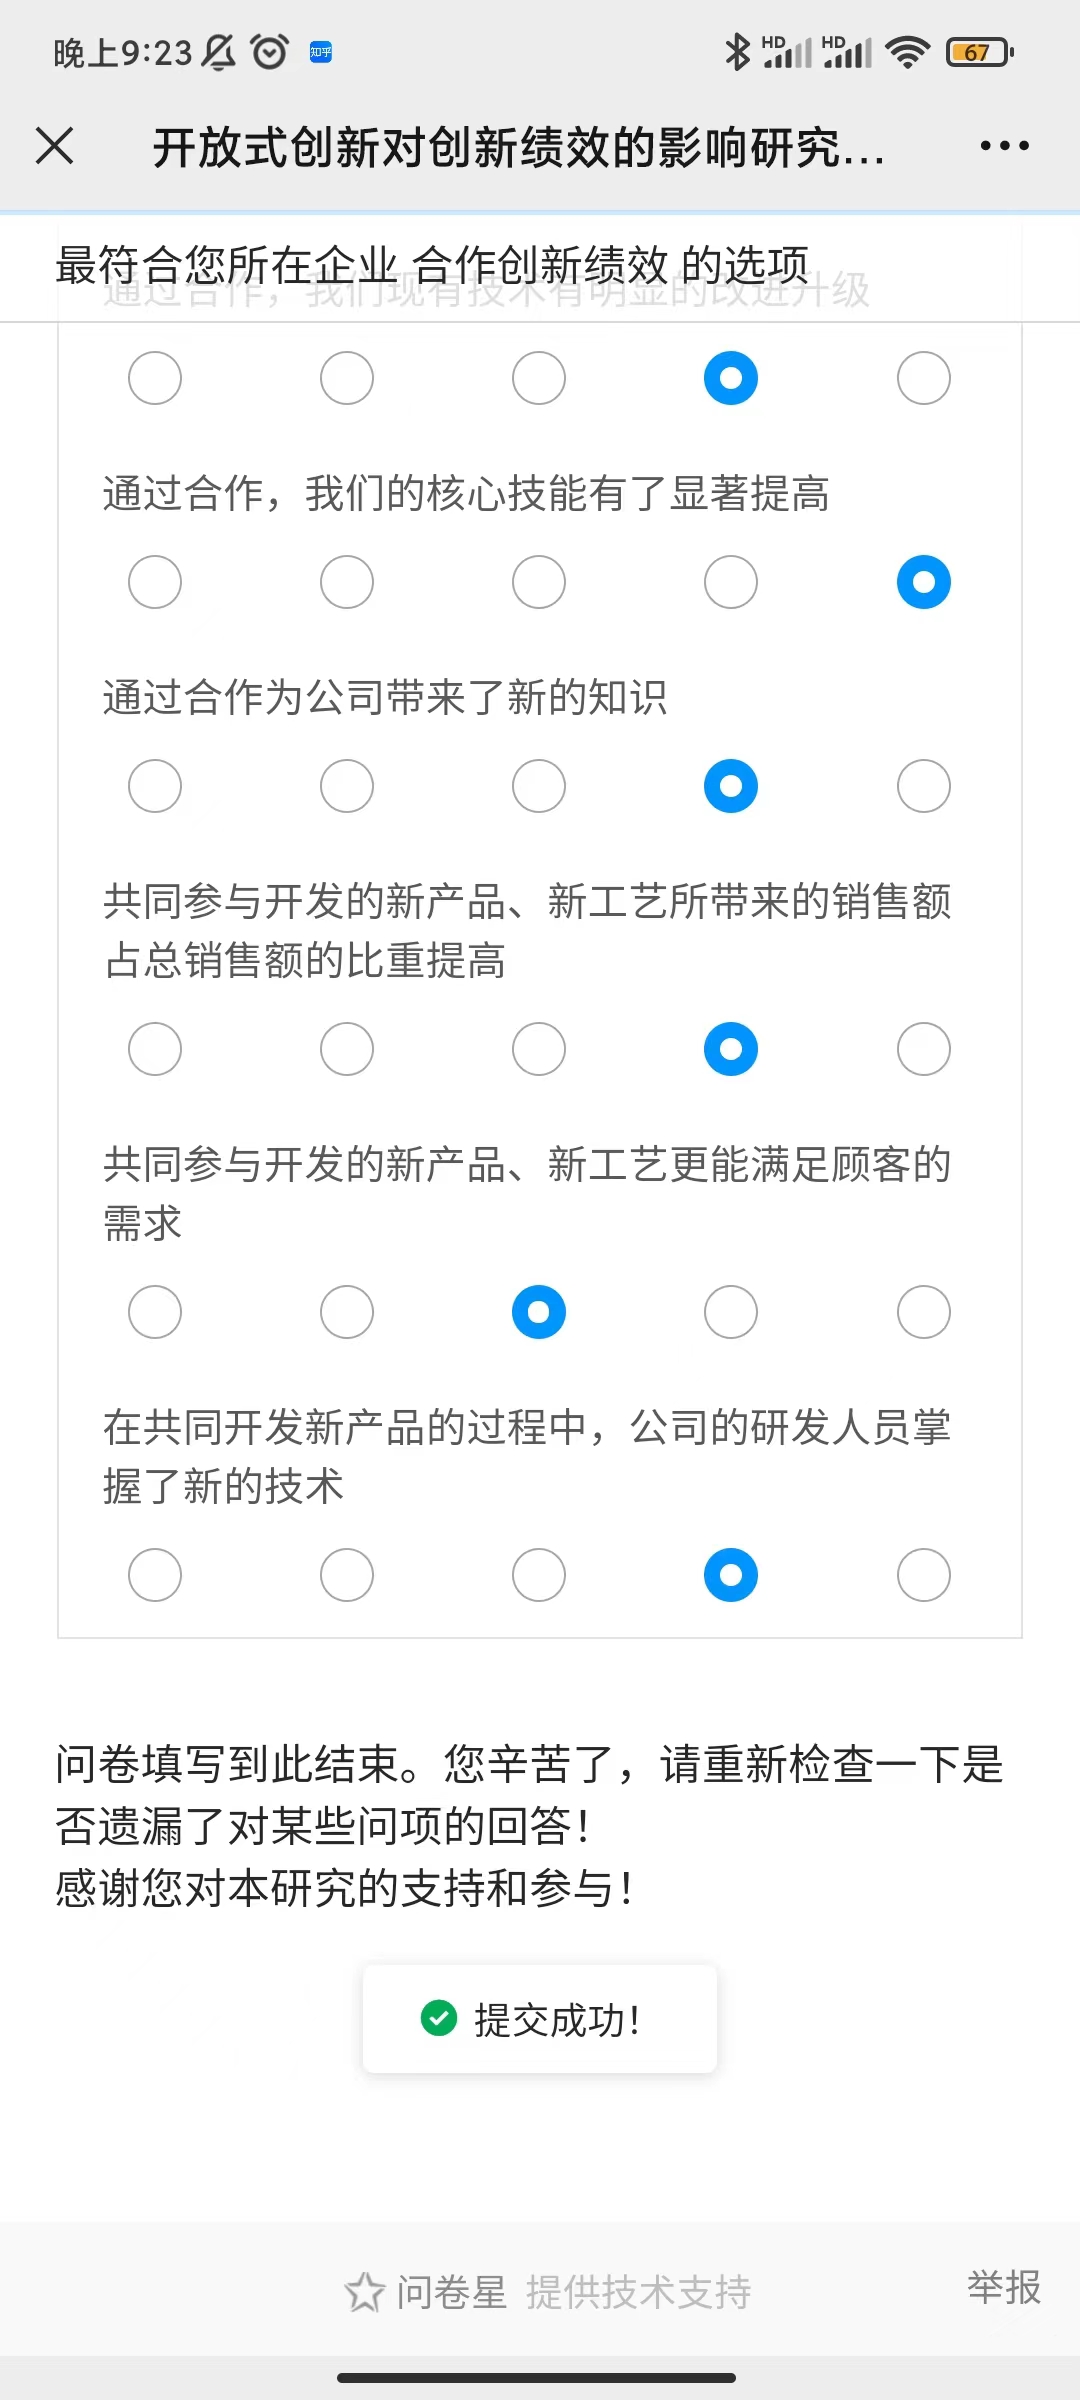Open the 问卷星 提供技术支持 link
Image resolution: width=1080 pixels, height=2400 pixels.
click(573, 2292)
